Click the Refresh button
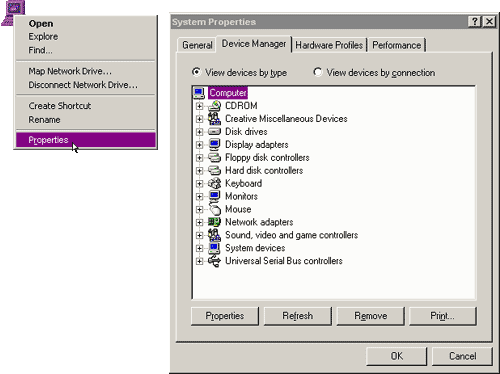 click(297, 316)
